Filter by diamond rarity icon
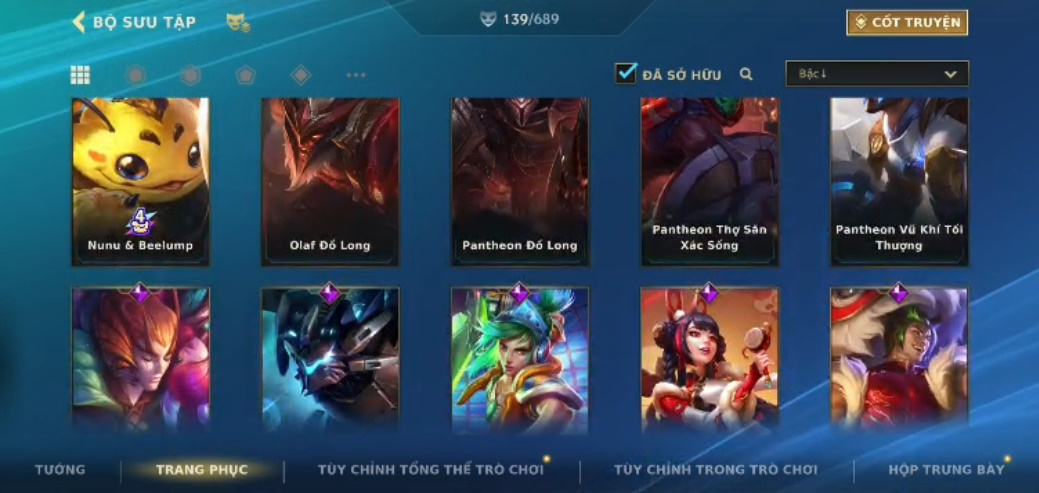 301,75
